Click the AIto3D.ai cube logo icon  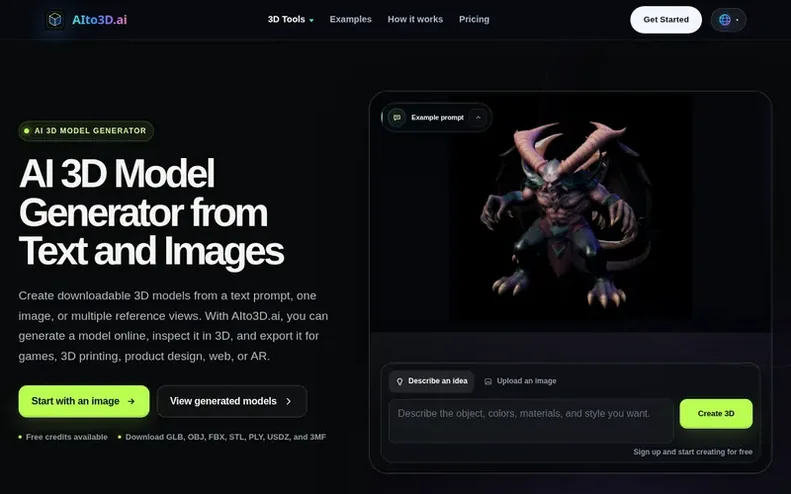pyautogui.click(x=55, y=20)
